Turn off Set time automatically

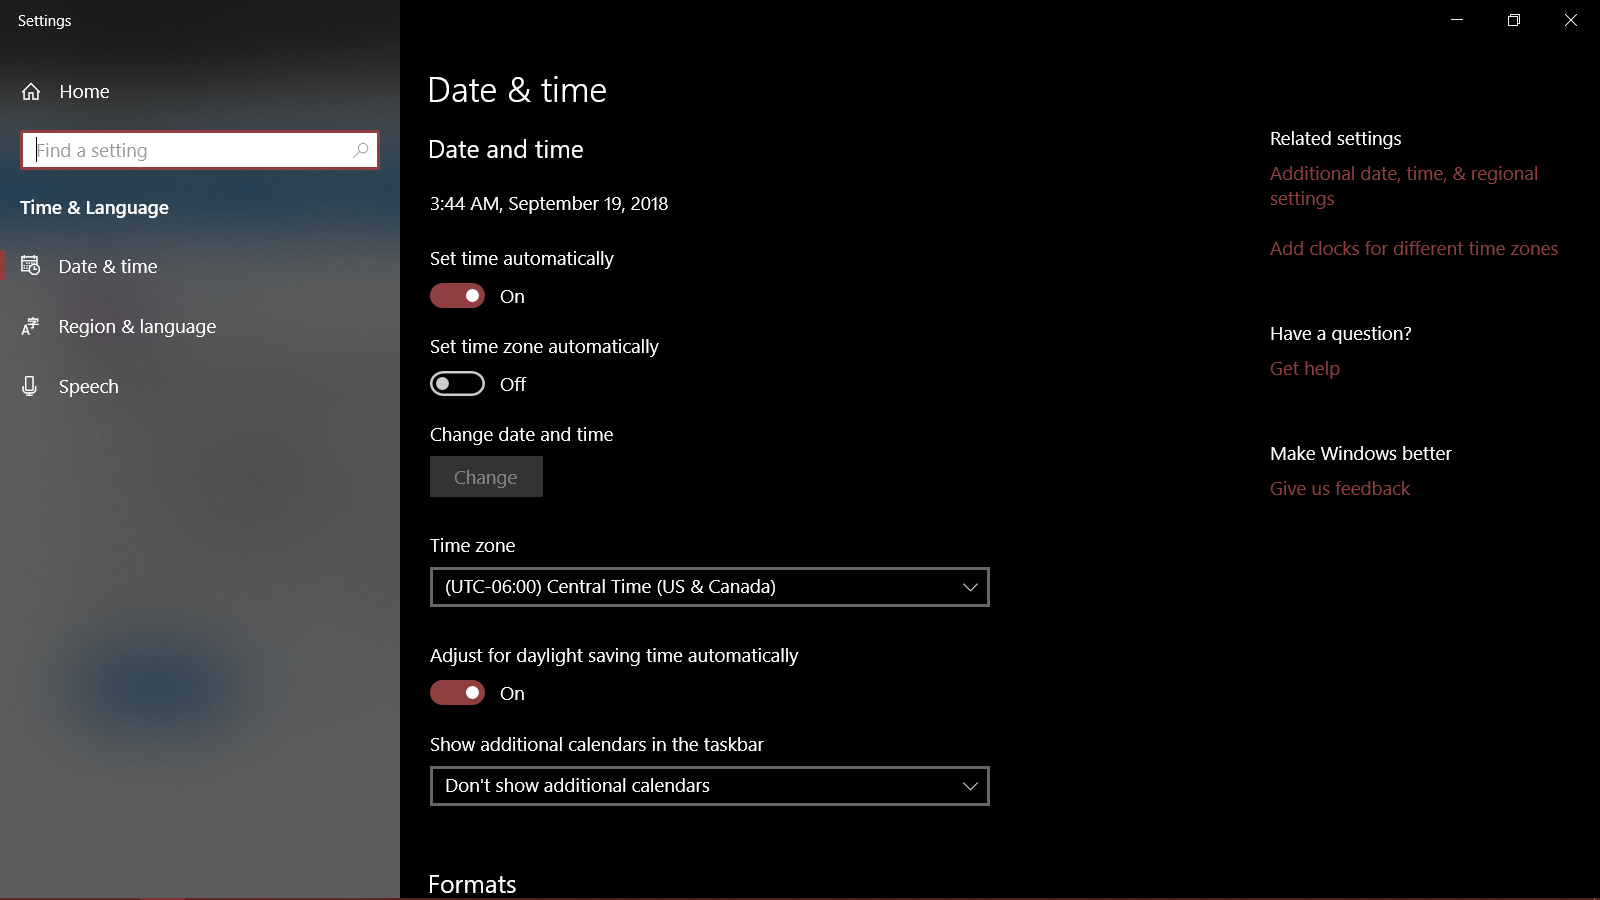(457, 296)
